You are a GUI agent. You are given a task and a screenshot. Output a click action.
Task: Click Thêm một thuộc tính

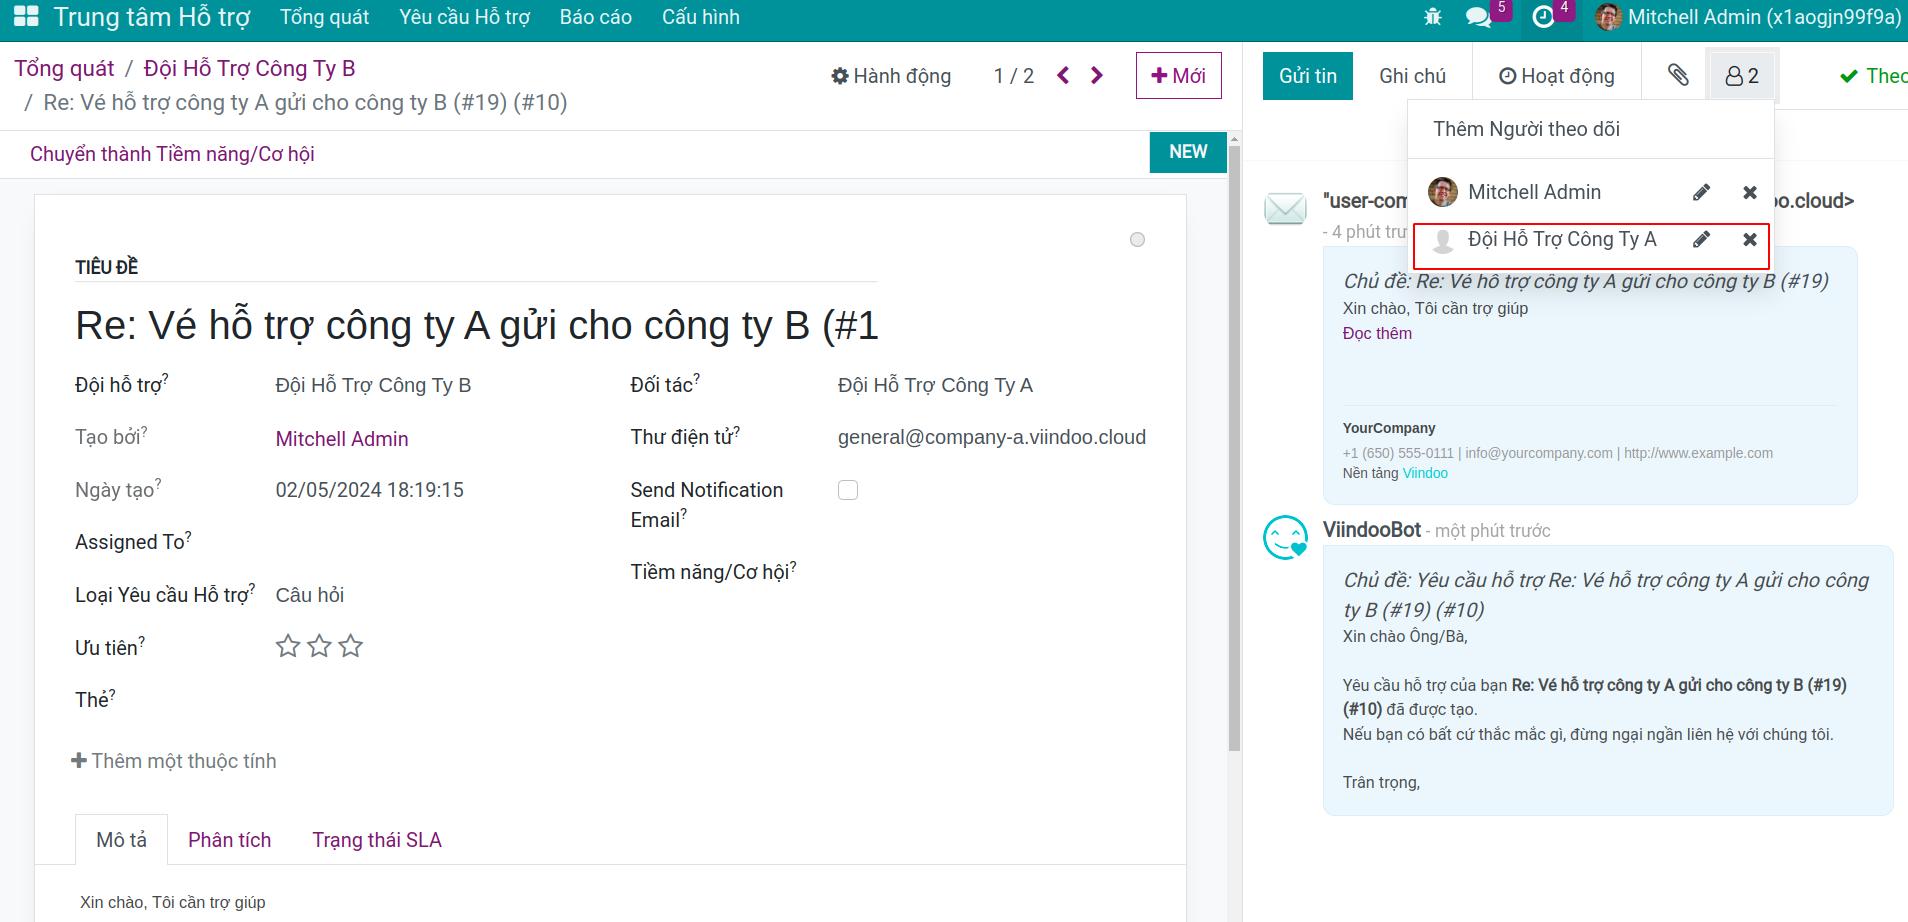coord(174,761)
